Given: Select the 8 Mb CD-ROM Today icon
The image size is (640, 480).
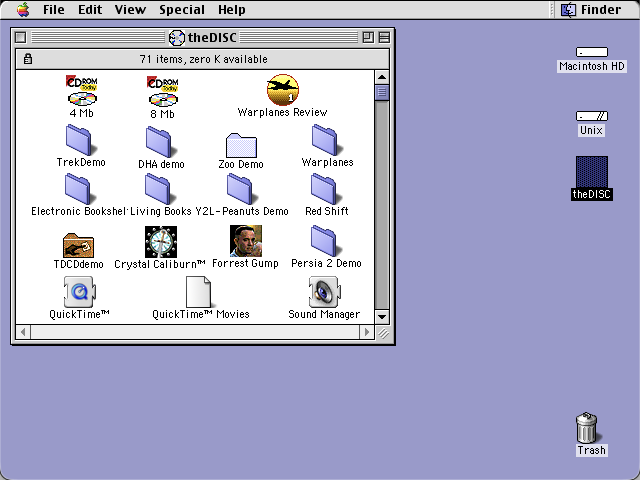Looking at the screenshot, I should (x=162, y=91).
